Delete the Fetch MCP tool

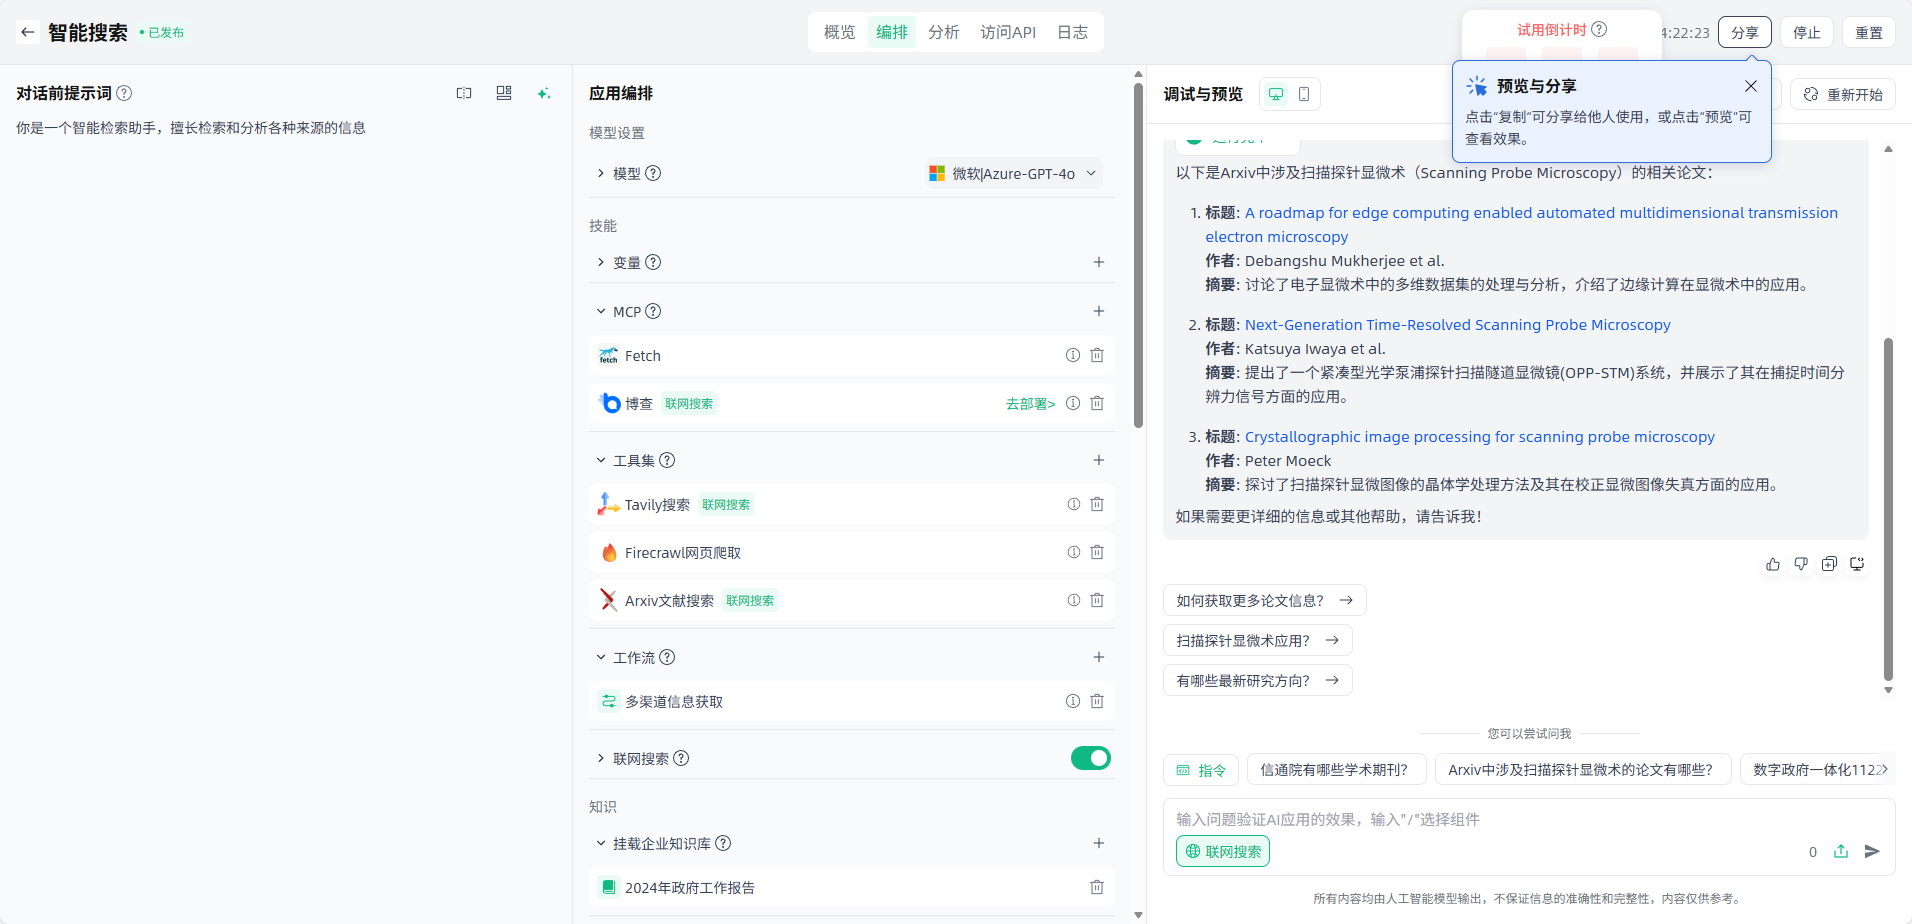1097,355
